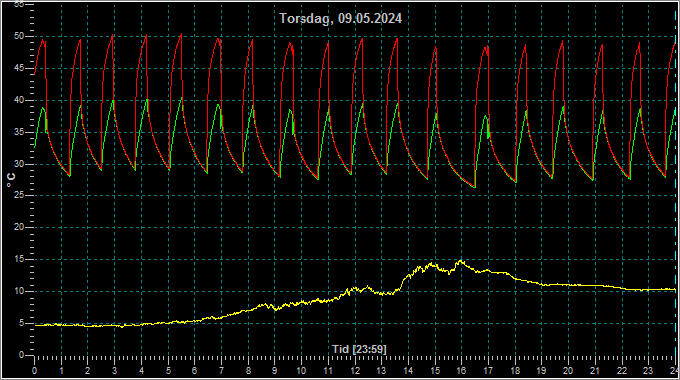Viewport: 680px width, 380px height.
Task: Click the 30 value on temperature axis
Action: [x=19, y=164]
